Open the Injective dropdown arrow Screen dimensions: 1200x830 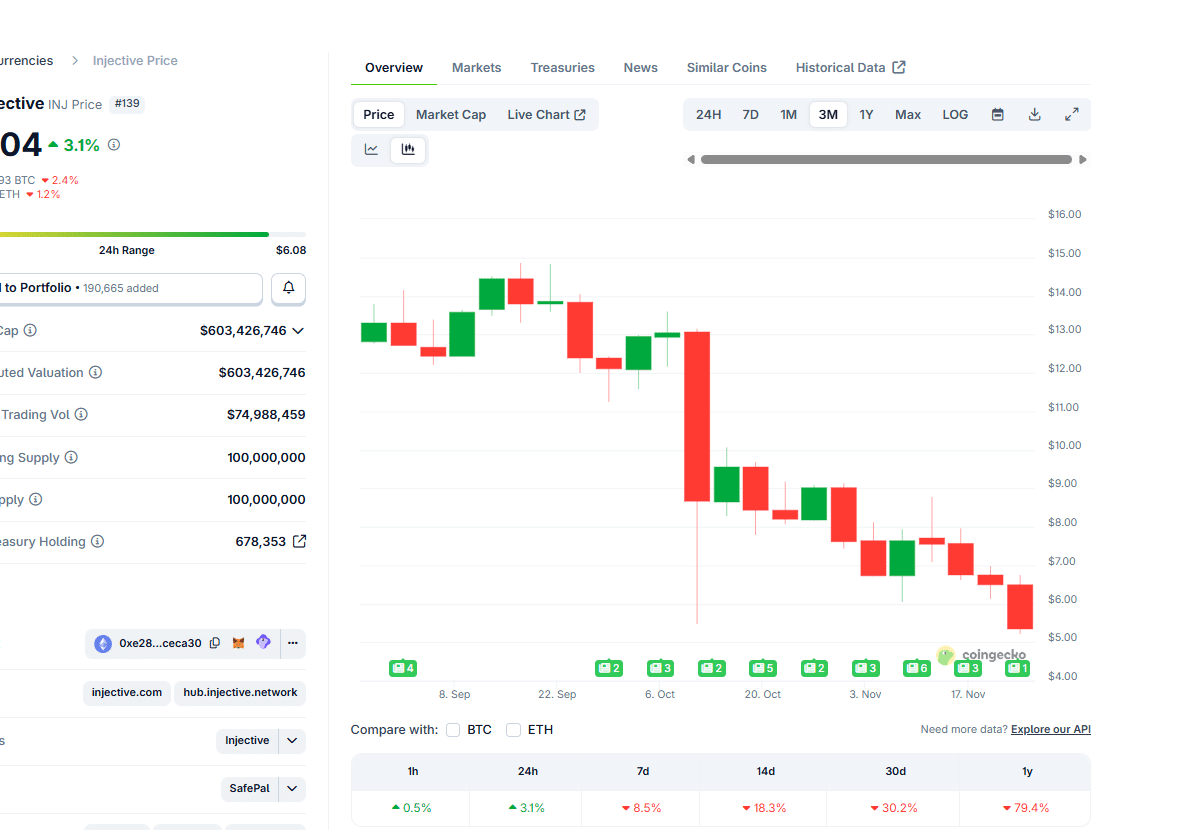[x=292, y=741]
